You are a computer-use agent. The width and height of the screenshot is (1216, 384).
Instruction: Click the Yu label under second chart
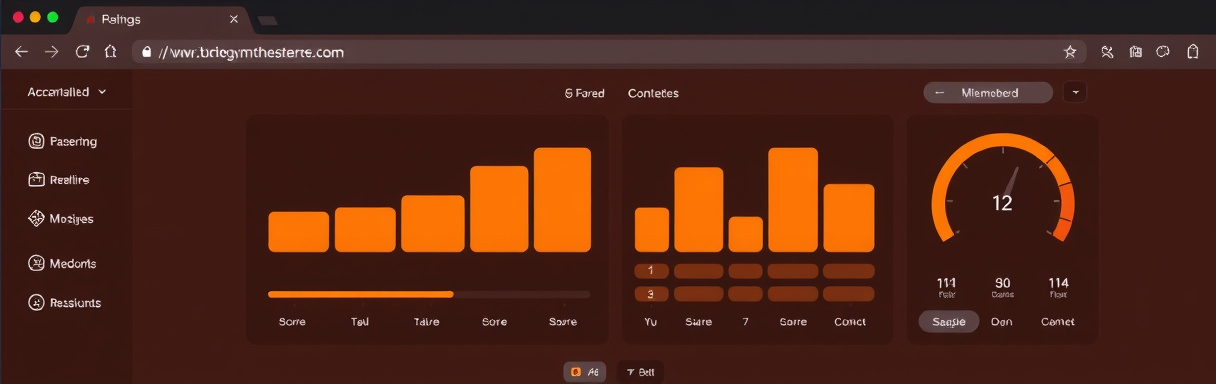tap(651, 322)
